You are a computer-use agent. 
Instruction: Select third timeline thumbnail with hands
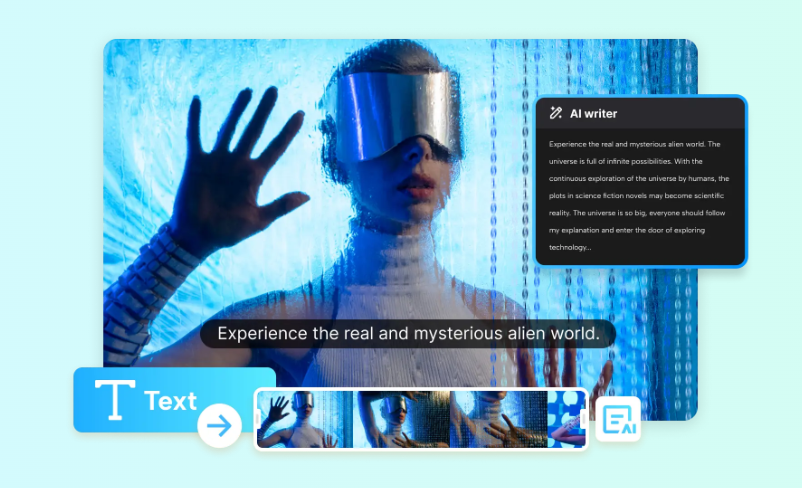(x=499, y=419)
